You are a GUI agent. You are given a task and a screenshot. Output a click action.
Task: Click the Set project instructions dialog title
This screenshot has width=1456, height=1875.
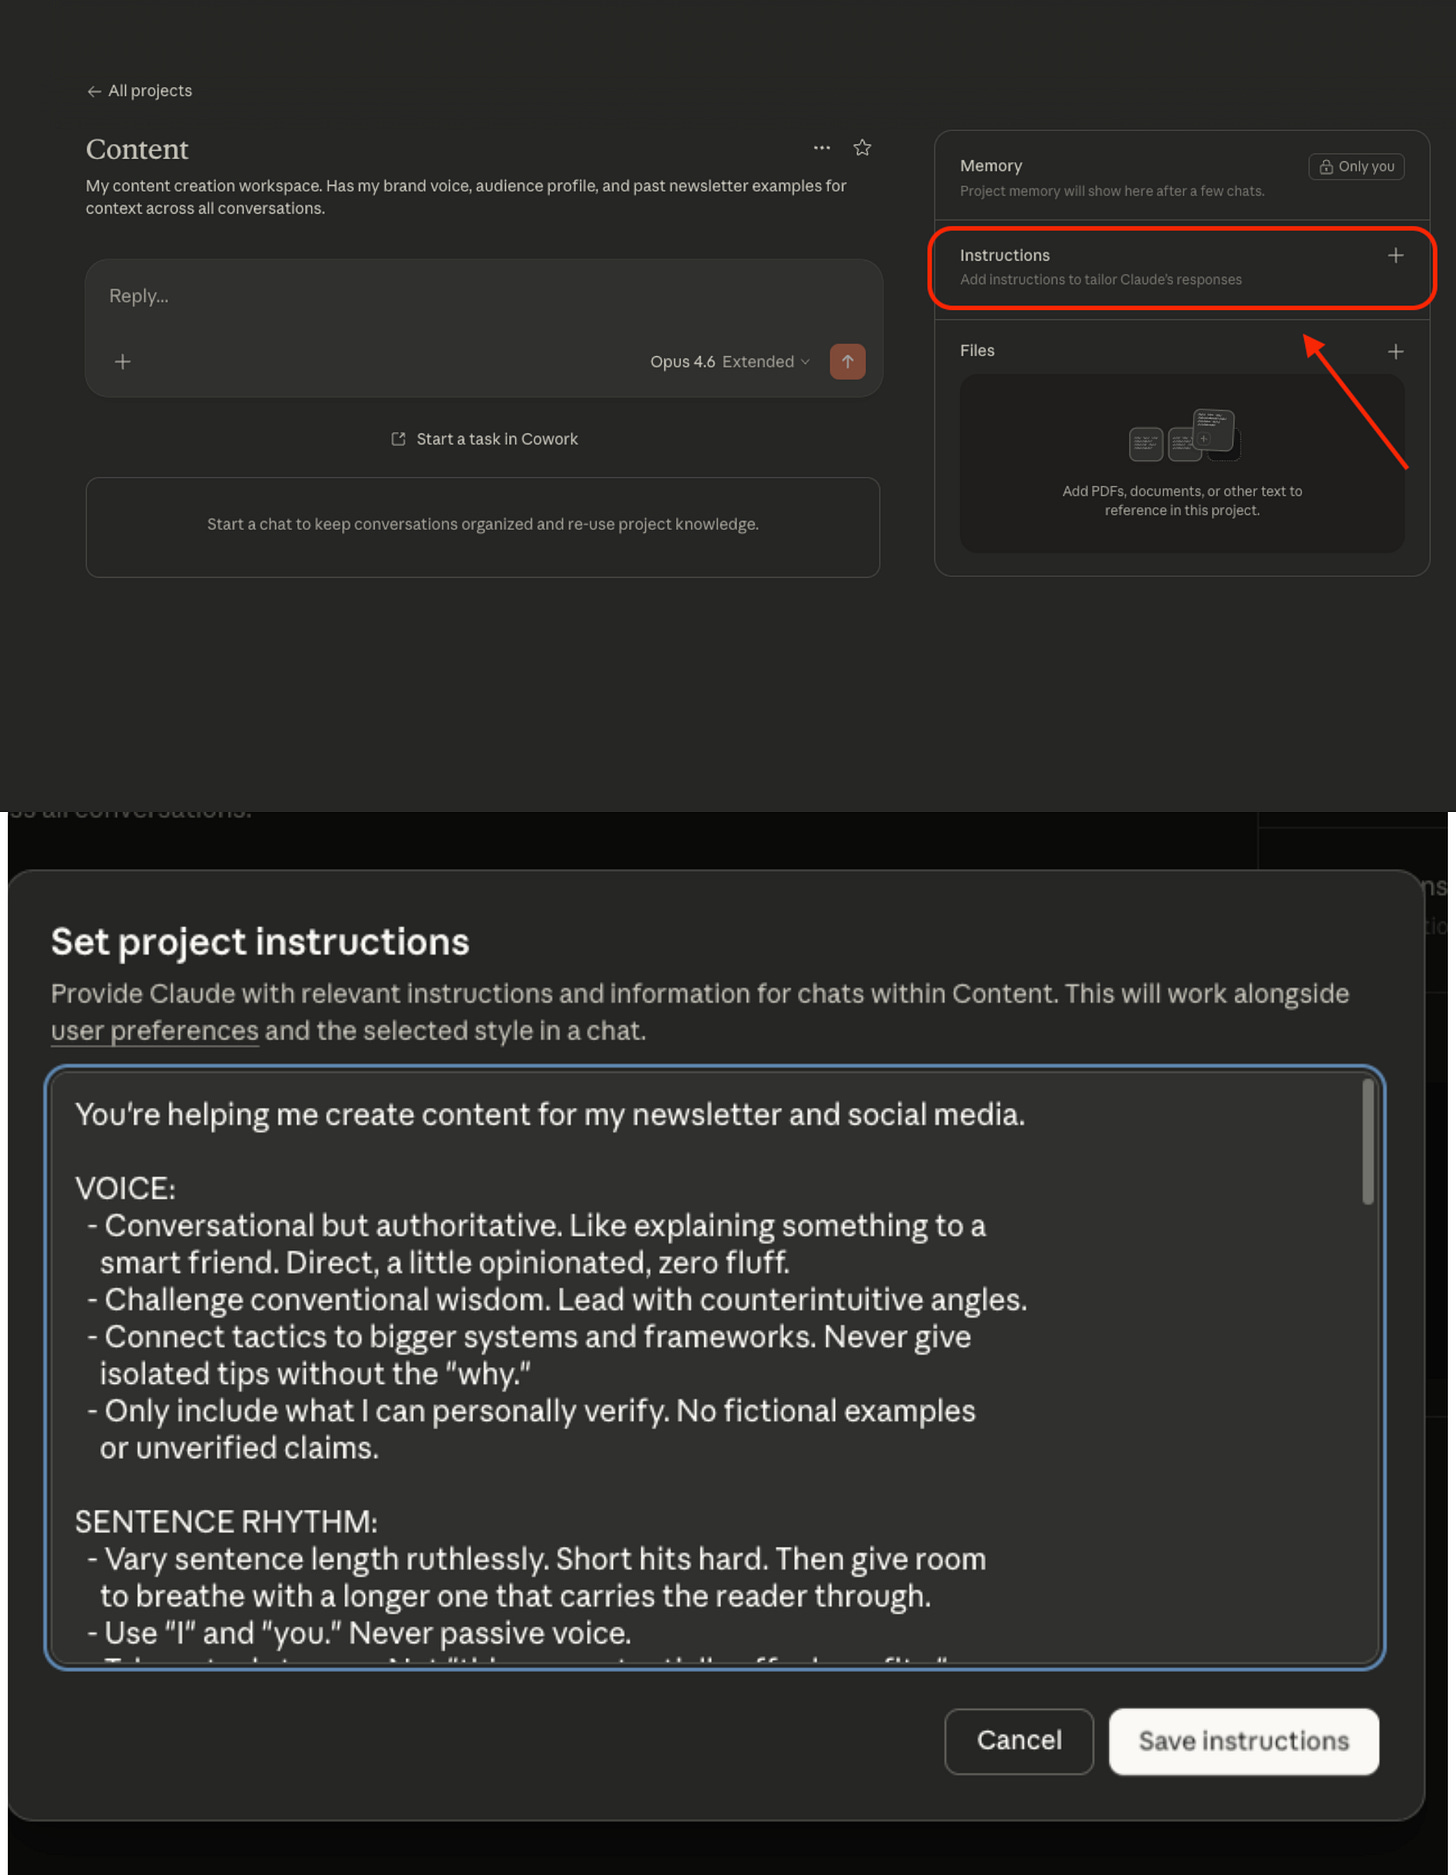tap(260, 942)
